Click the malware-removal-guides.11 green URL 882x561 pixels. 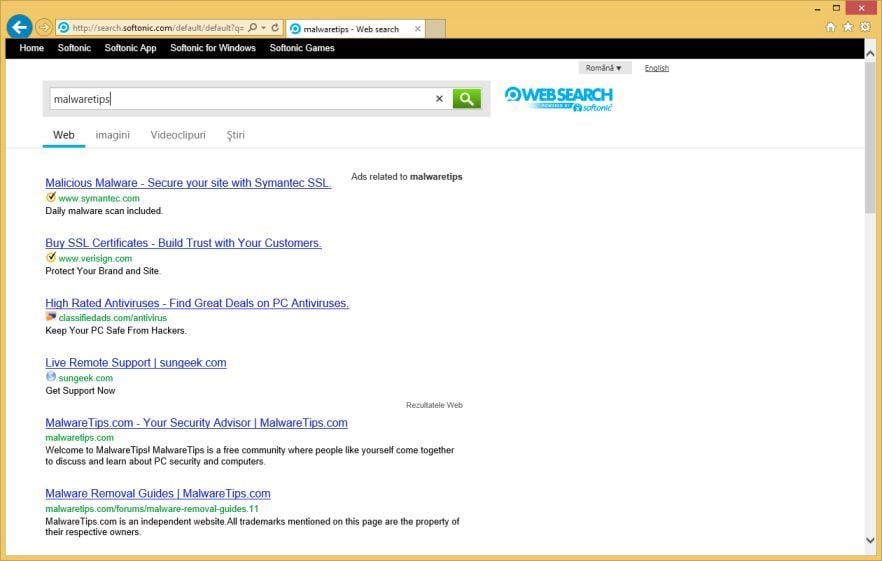(x=152, y=509)
